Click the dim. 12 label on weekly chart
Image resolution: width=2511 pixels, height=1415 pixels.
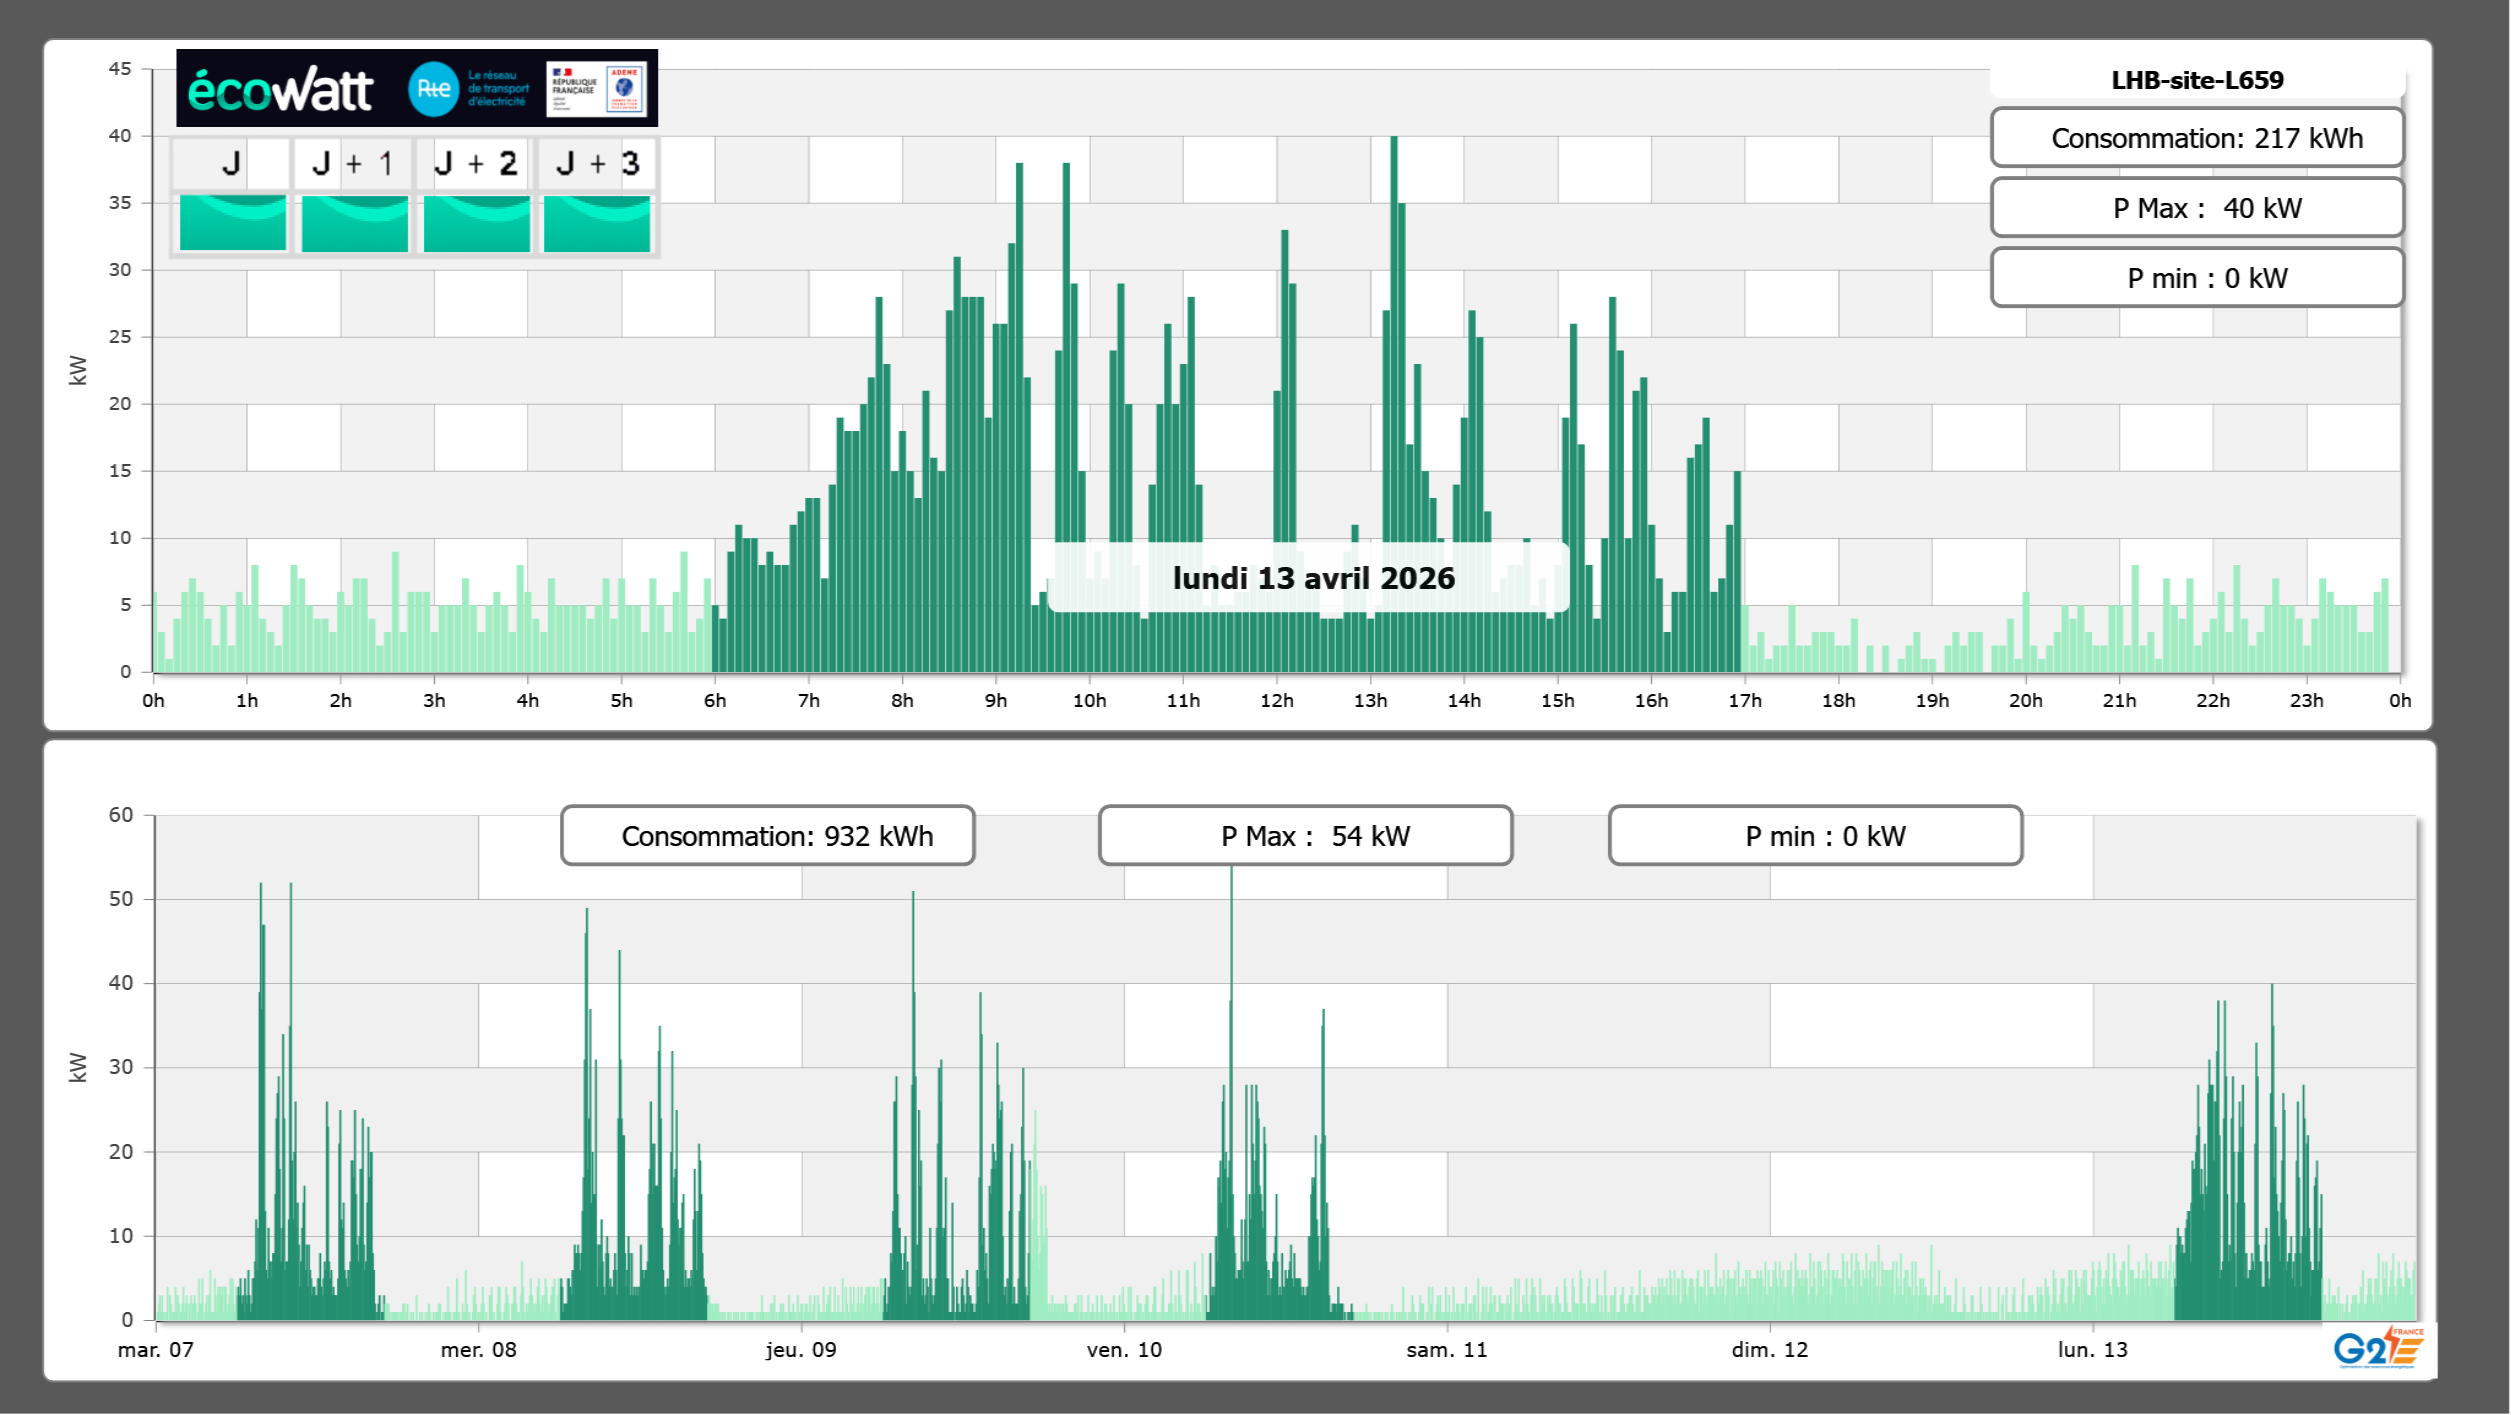point(1769,1350)
